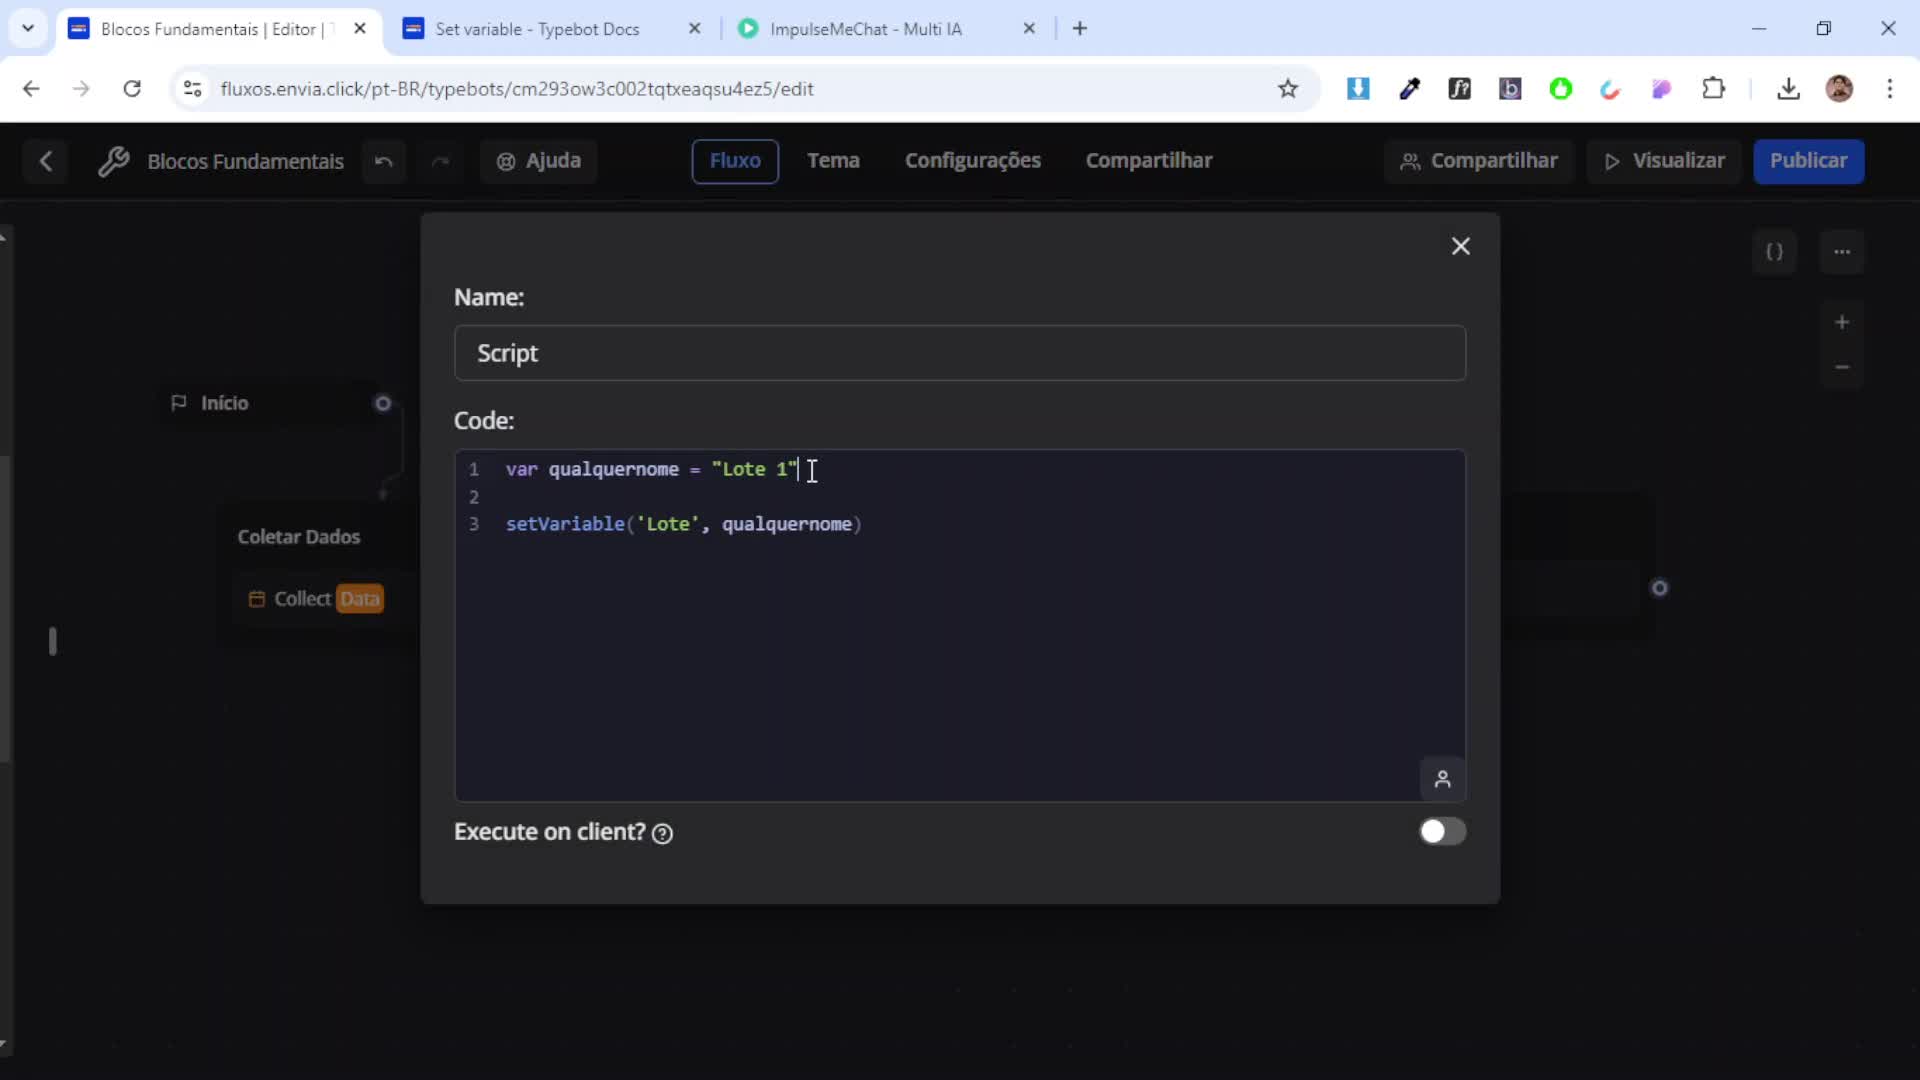Screen dimensions: 1920x1080
Task: Open canvas options via the three-dots icon
Action: [x=1843, y=252]
